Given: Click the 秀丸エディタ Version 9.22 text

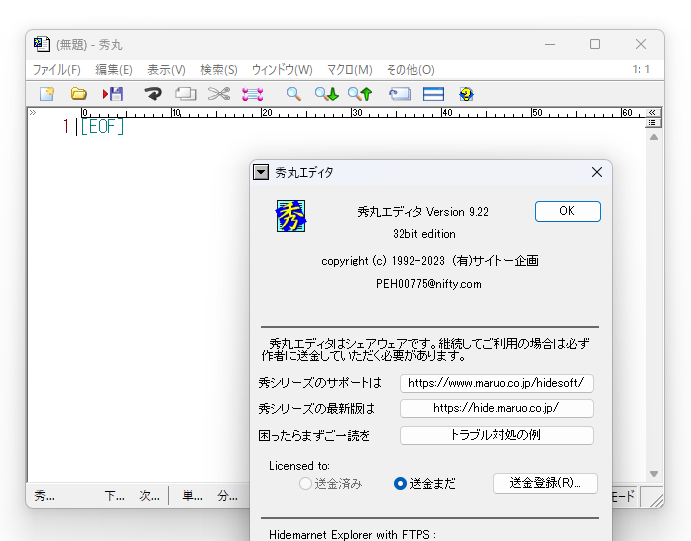Looking at the screenshot, I should tap(423, 212).
